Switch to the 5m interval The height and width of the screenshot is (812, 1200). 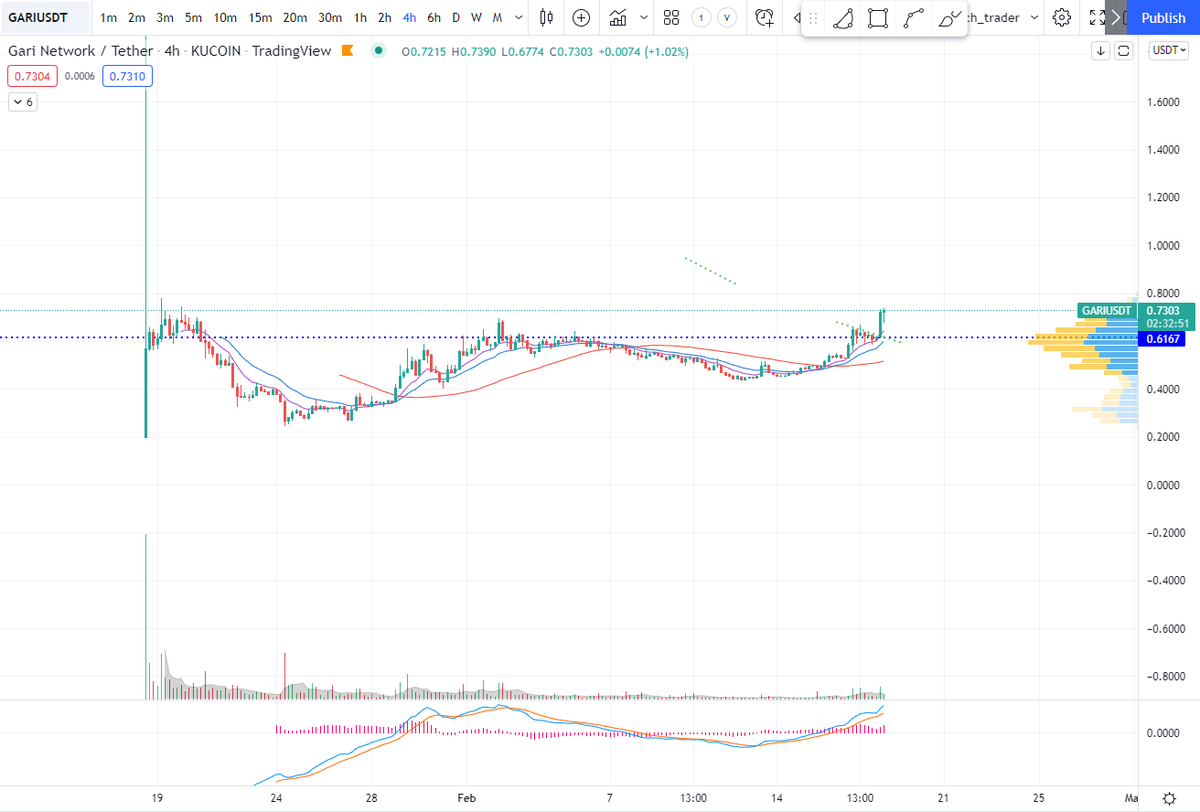click(x=194, y=17)
